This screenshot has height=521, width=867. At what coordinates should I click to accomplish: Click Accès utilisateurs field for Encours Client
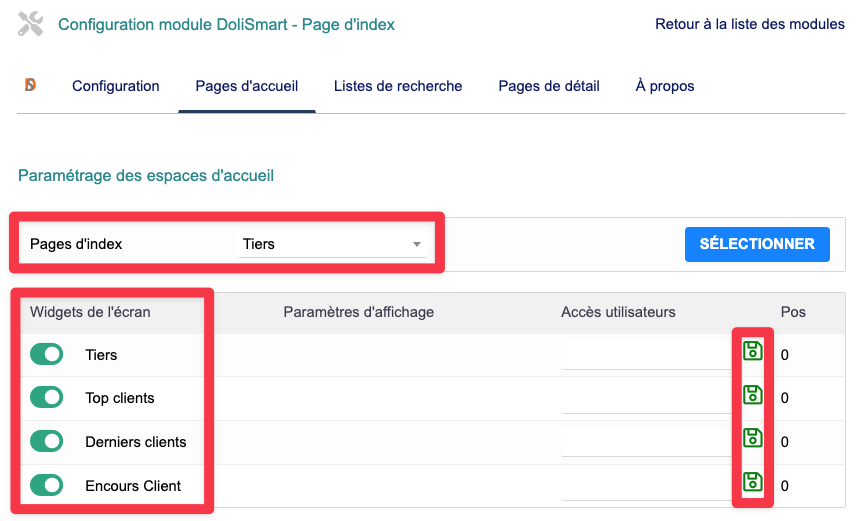[645, 486]
